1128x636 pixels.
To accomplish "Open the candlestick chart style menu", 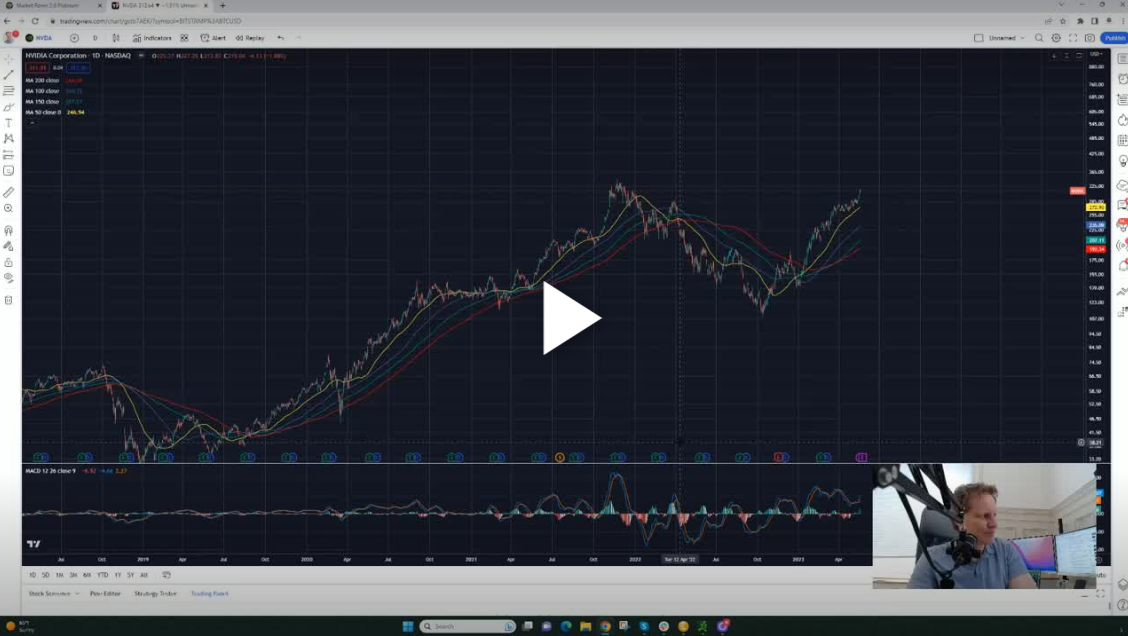I will click(116, 38).
